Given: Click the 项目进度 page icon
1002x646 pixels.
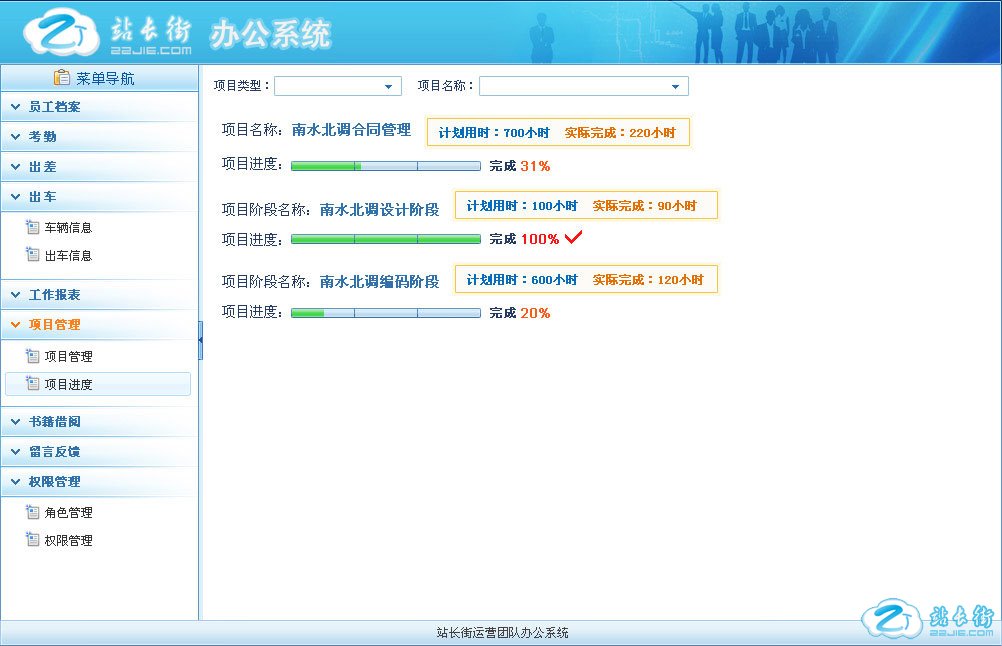Looking at the screenshot, I should (33, 384).
